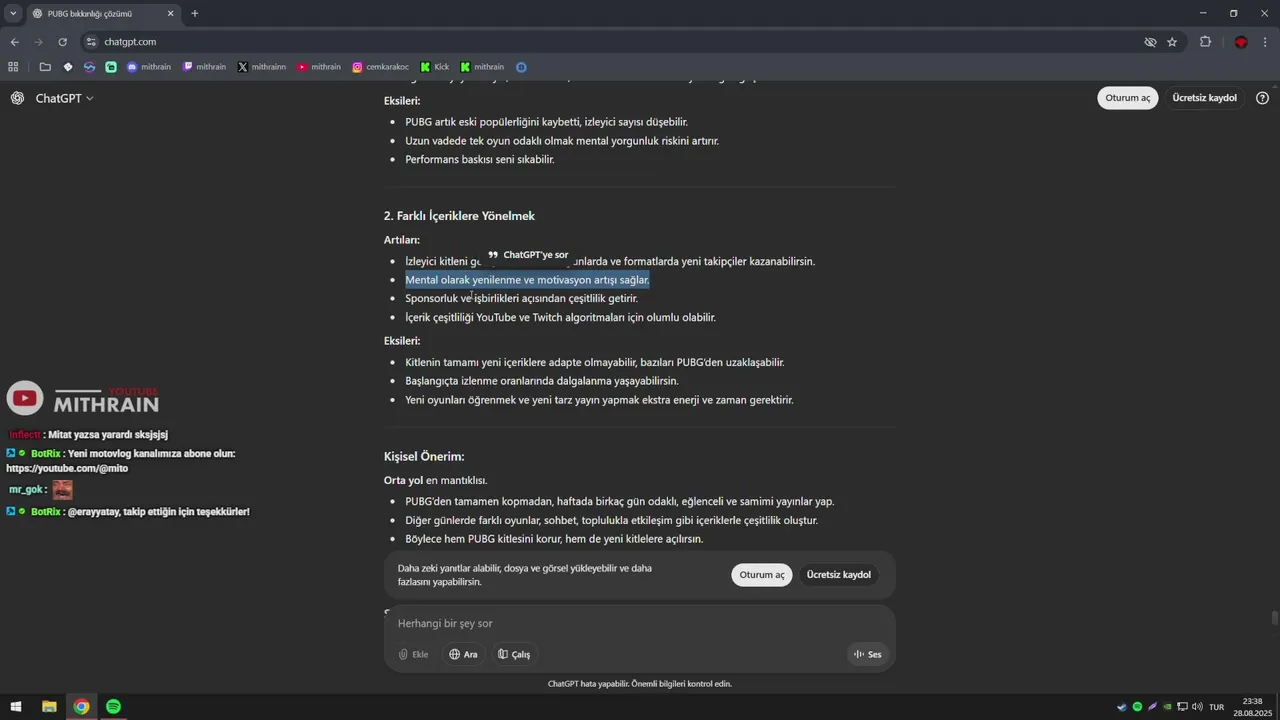Click the 'Başlangıçta izlenme oranlarında' bullet text
Viewport: 1280px width, 720px height.
pos(542,381)
